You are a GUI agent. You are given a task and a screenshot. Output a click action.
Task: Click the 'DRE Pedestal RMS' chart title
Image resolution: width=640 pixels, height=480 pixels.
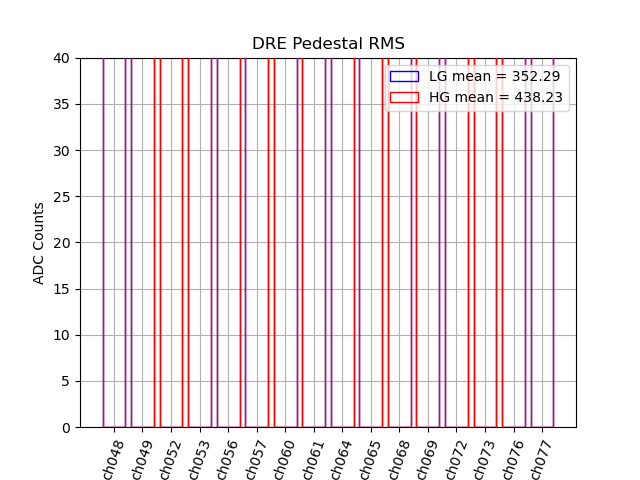pyautogui.click(x=328, y=44)
